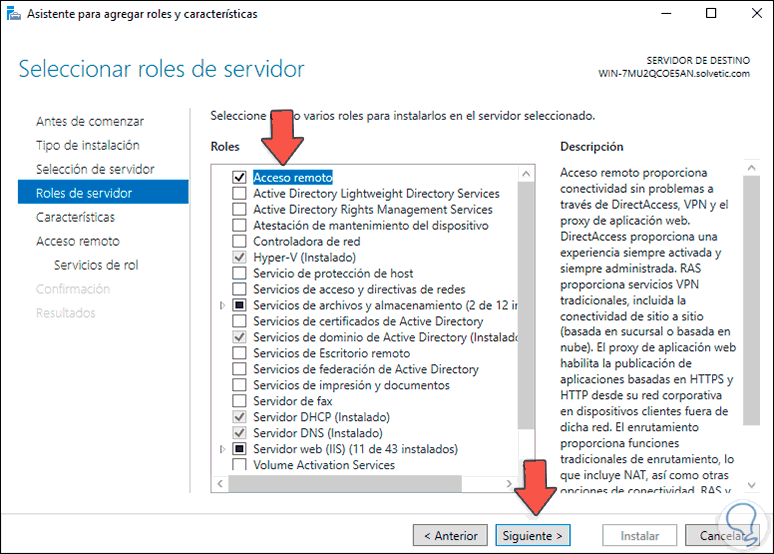The width and height of the screenshot is (774, 554).
Task: Enable Atestación de mantenimiento del dispositivo checkbox
Action: click(x=239, y=225)
